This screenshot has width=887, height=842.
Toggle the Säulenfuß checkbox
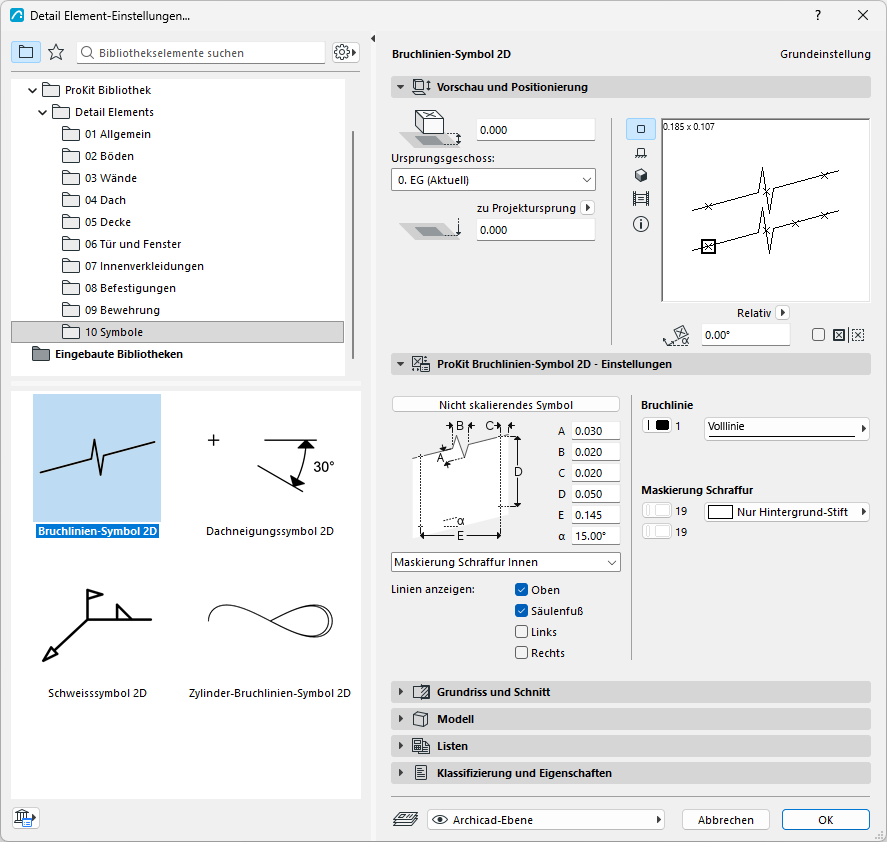[x=522, y=611]
